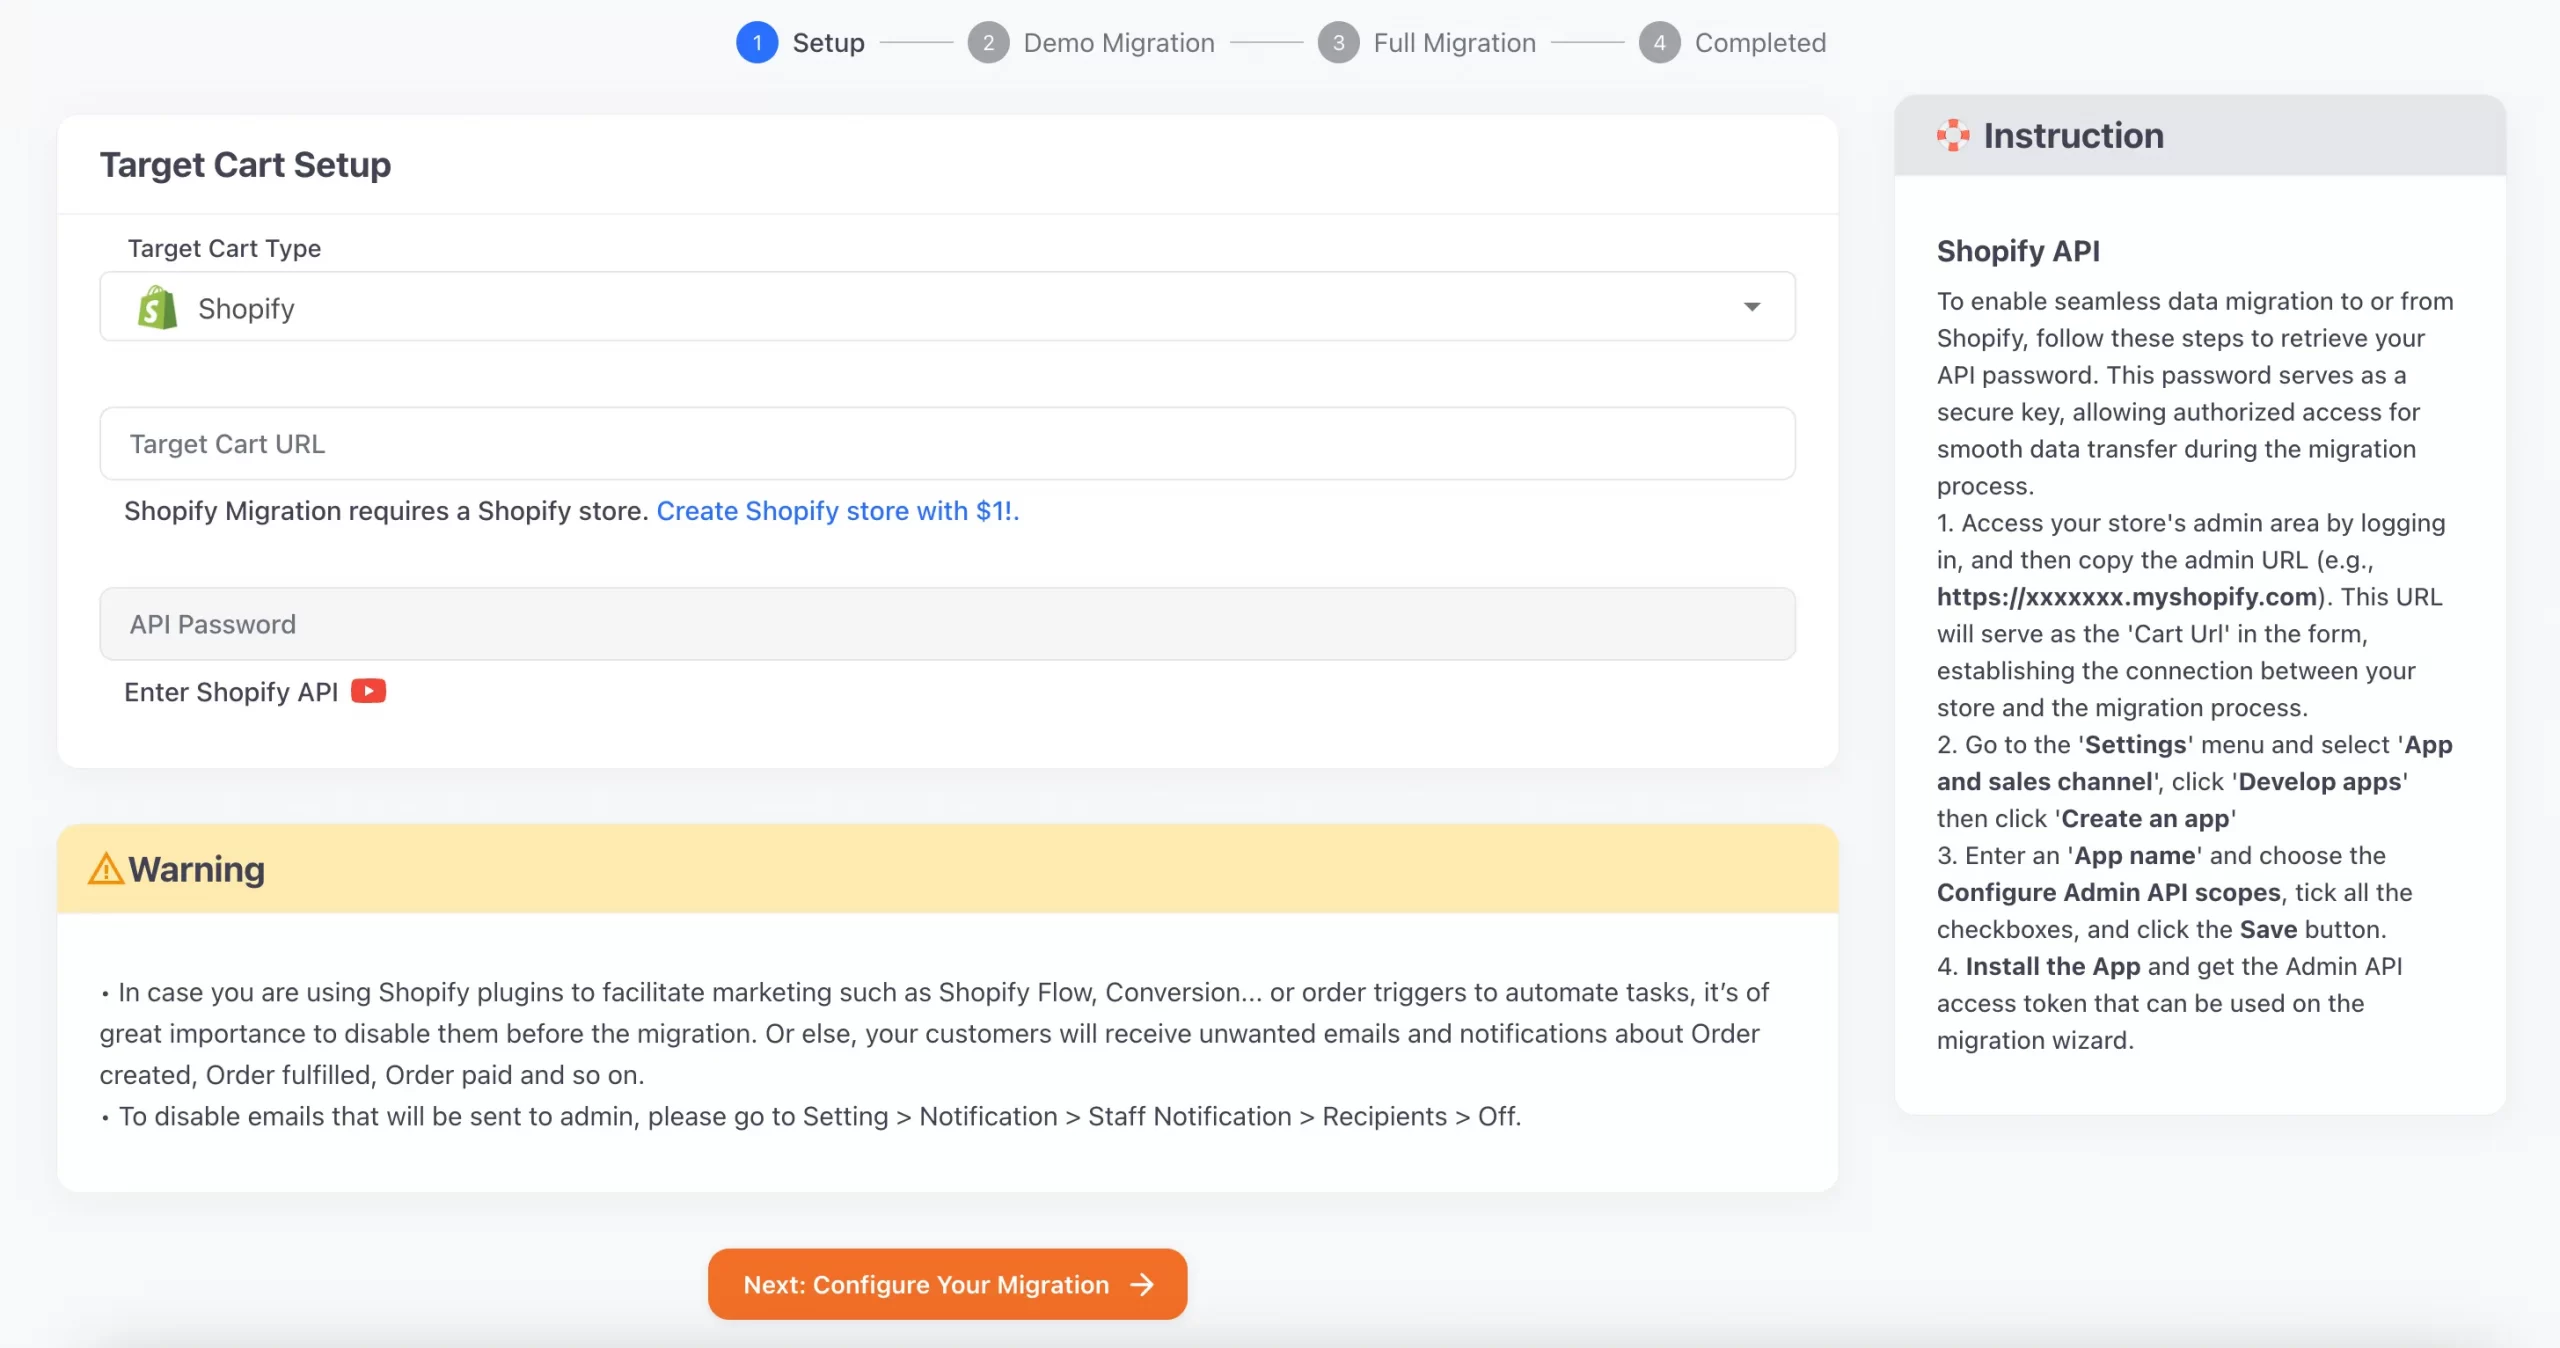Click the Instruction panel heading
This screenshot has height=1348, width=2560.
coord(2073,135)
